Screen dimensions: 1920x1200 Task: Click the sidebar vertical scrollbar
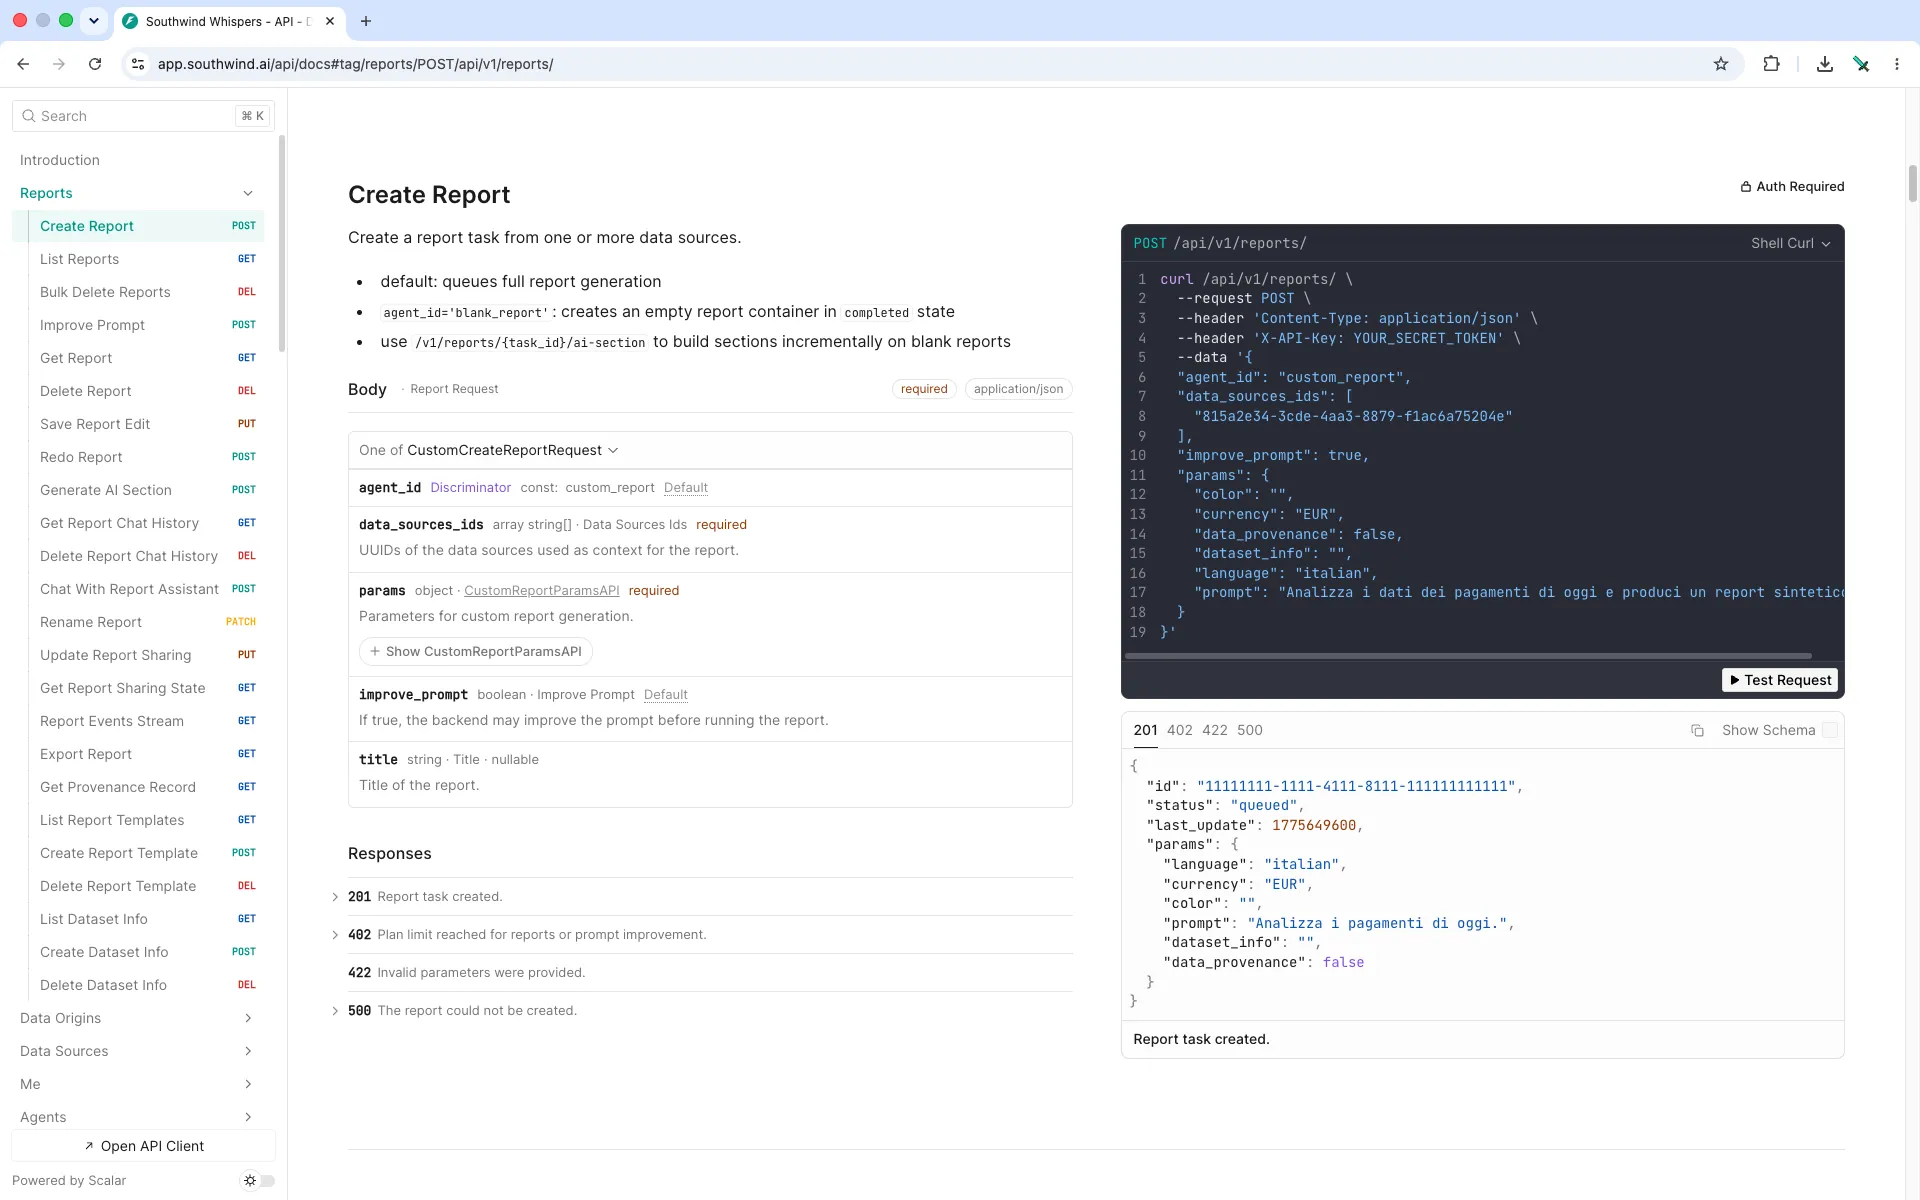[x=282, y=244]
